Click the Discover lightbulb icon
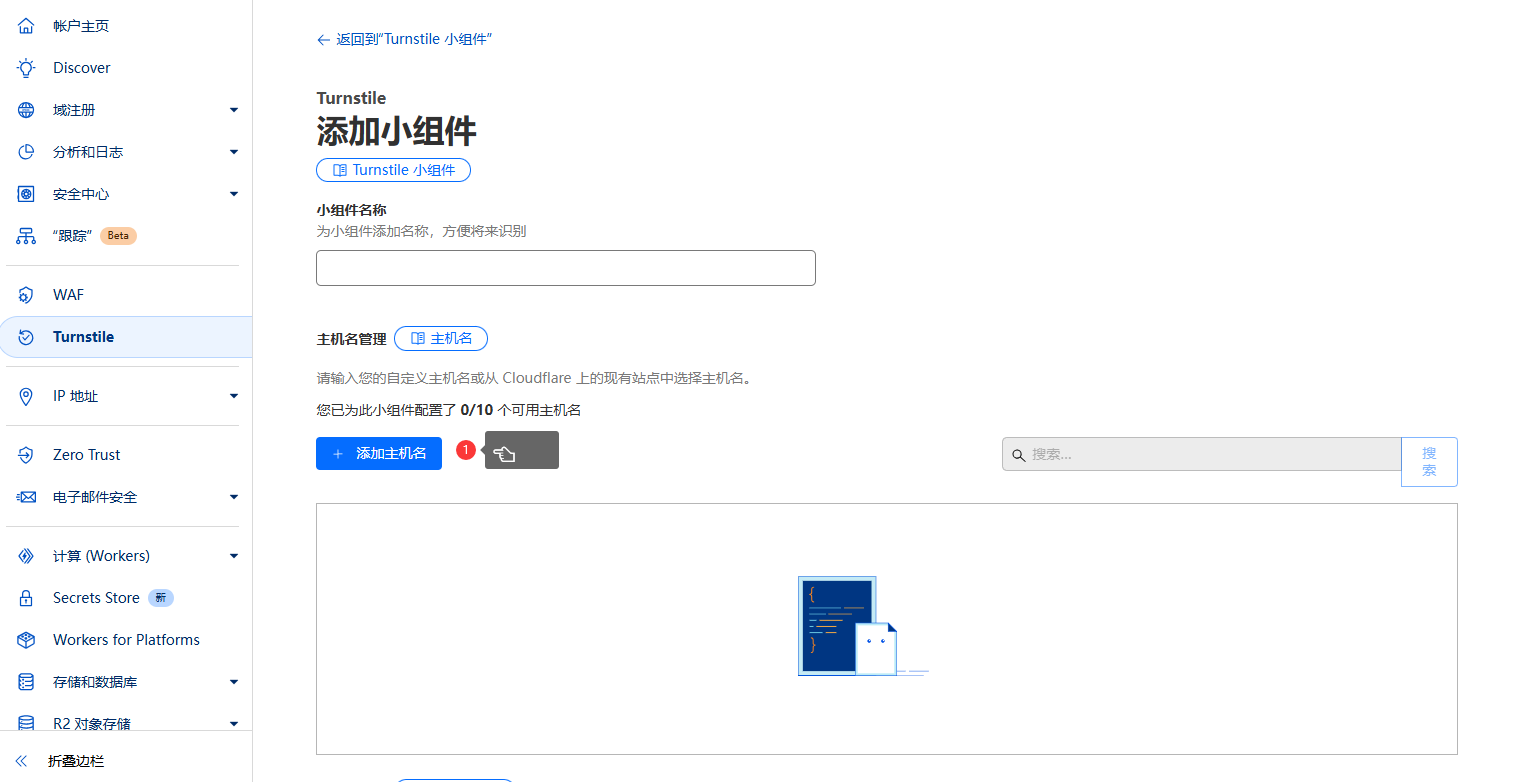The height and width of the screenshot is (782, 1515). 26,68
